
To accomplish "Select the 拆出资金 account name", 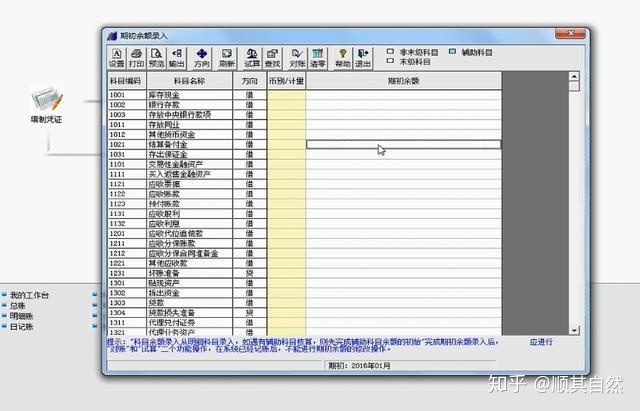I will point(164,293).
